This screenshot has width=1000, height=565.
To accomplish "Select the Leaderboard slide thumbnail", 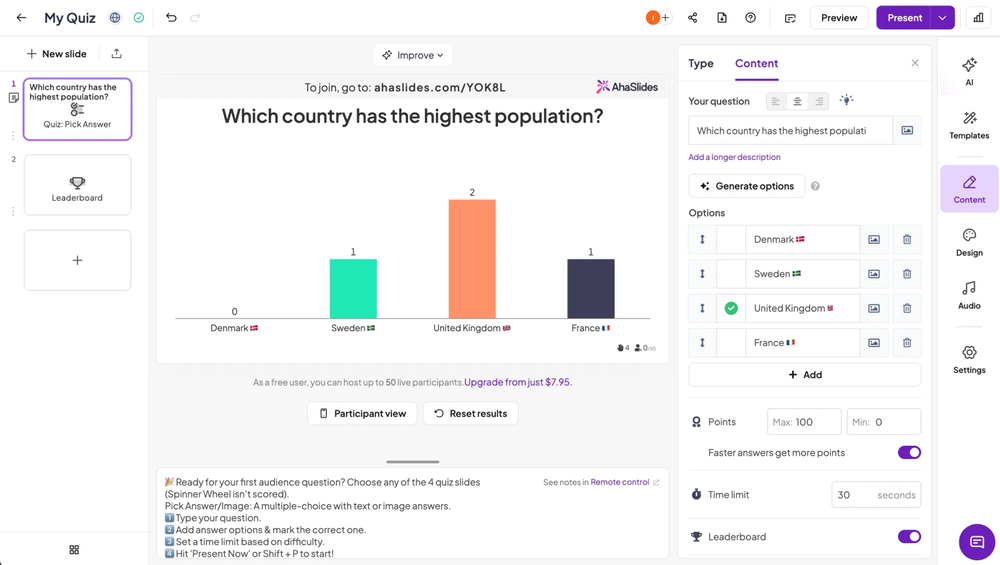I will (x=77, y=185).
